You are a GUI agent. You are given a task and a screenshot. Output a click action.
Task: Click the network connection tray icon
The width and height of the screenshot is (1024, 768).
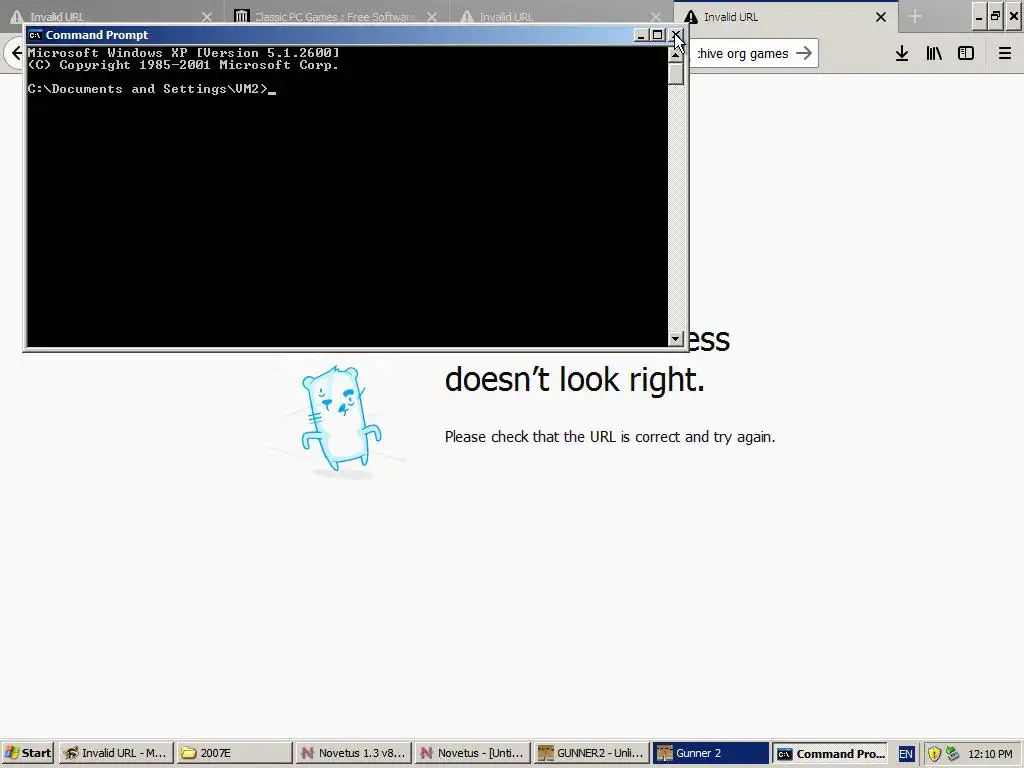pyautogui.click(x=953, y=754)
